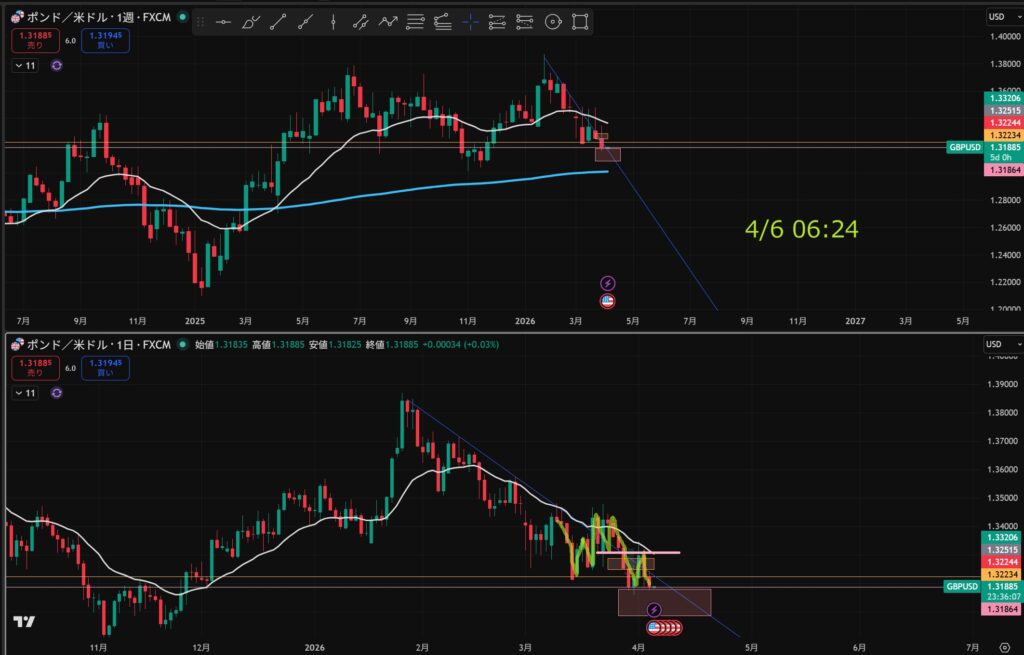
Task: Select the circle shape drawing tool
Action: tap(552, 21)
